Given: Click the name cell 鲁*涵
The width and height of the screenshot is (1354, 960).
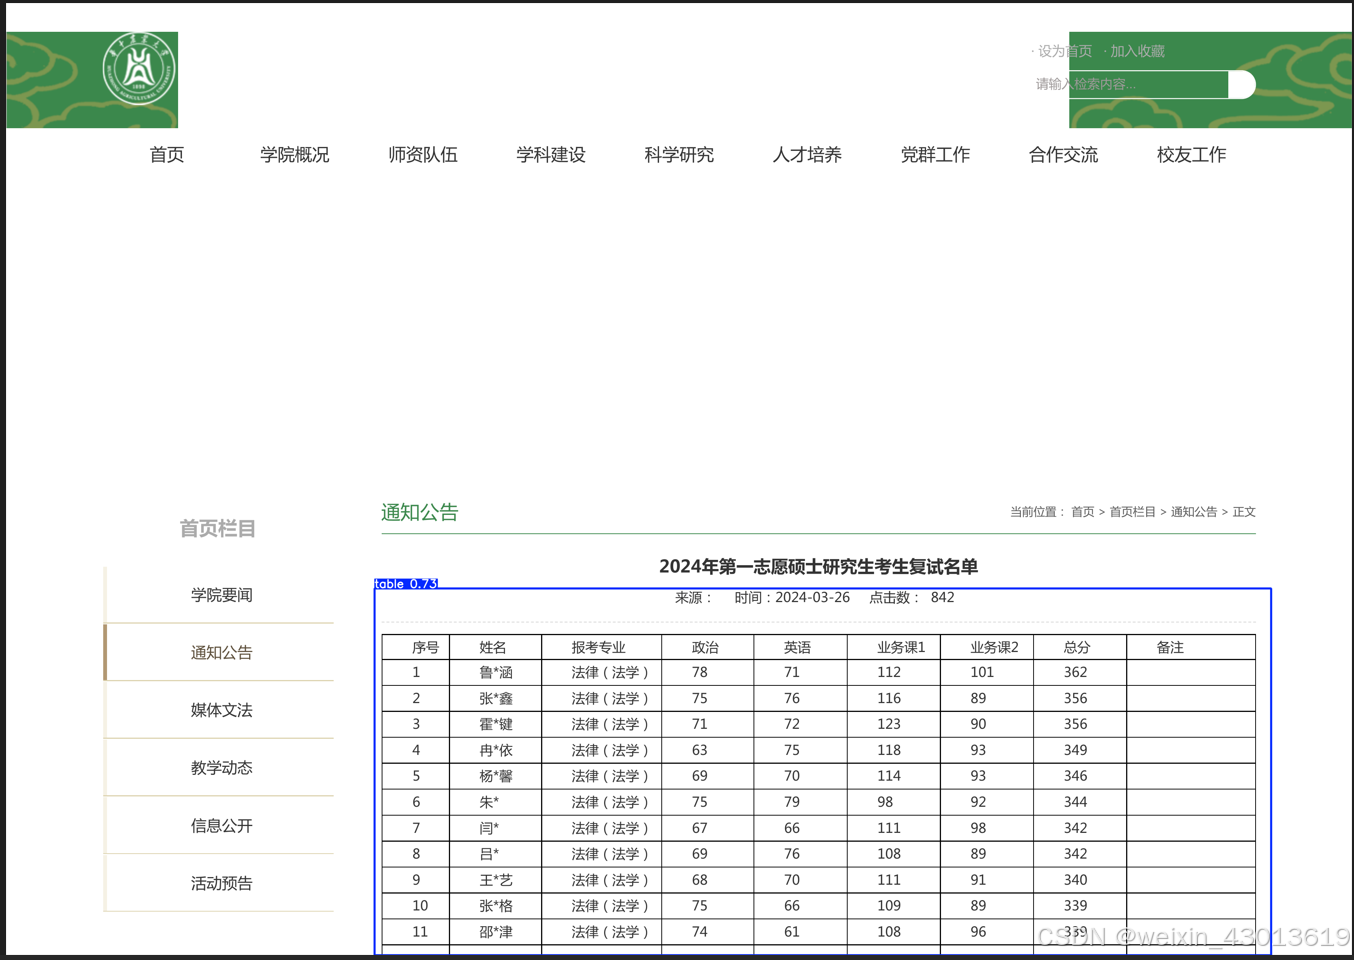Looking at the screenshot, I should 496,673.
